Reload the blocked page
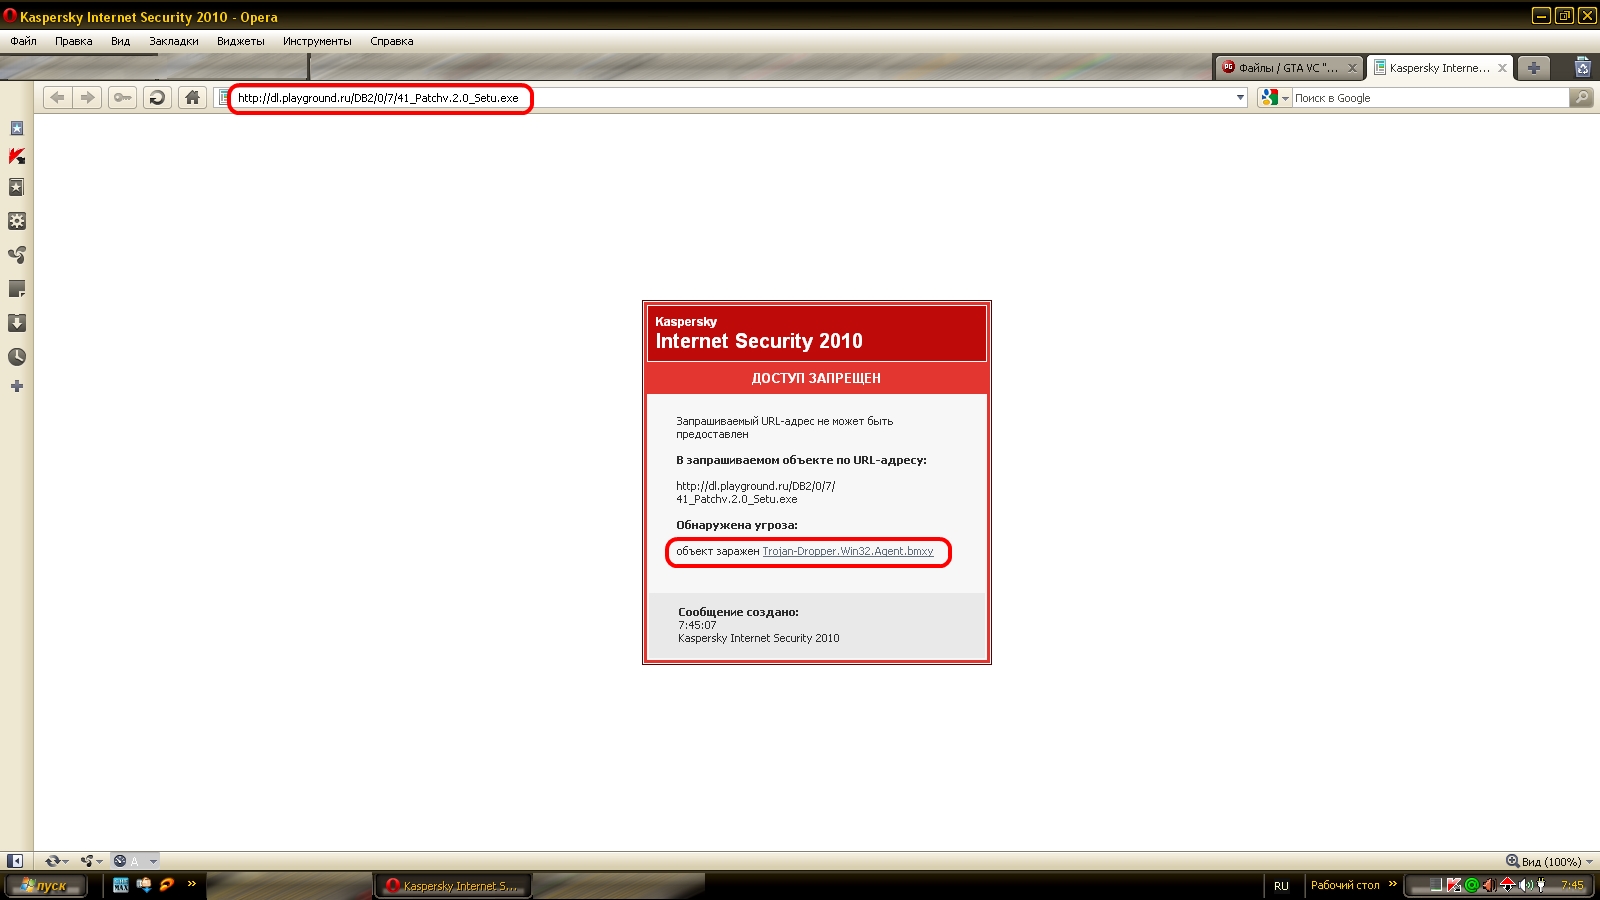This screenshot has height=900, width=1600. coord(157,97)
